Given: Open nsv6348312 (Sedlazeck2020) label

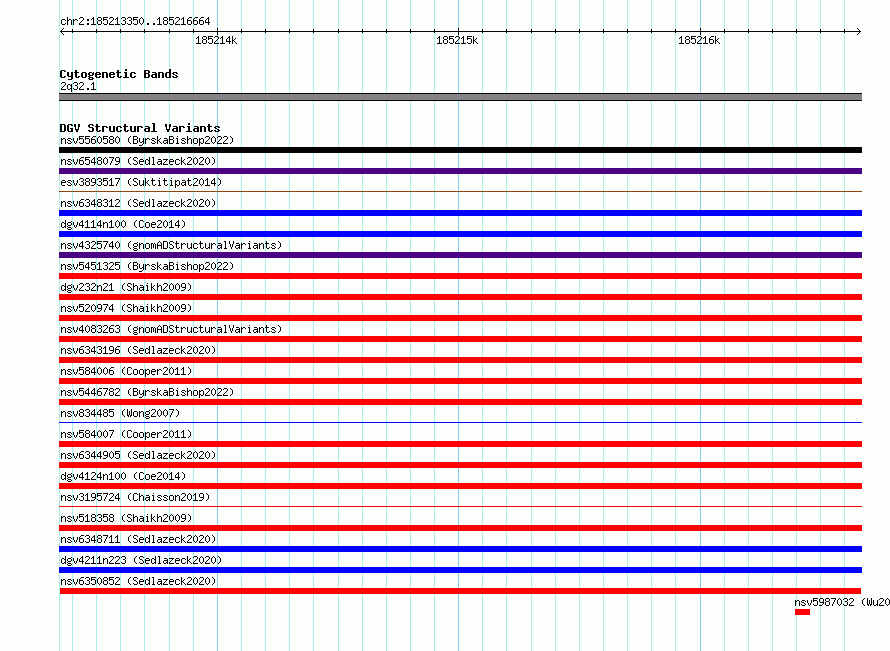Looking at the screenshot, I should coord(138,203).
